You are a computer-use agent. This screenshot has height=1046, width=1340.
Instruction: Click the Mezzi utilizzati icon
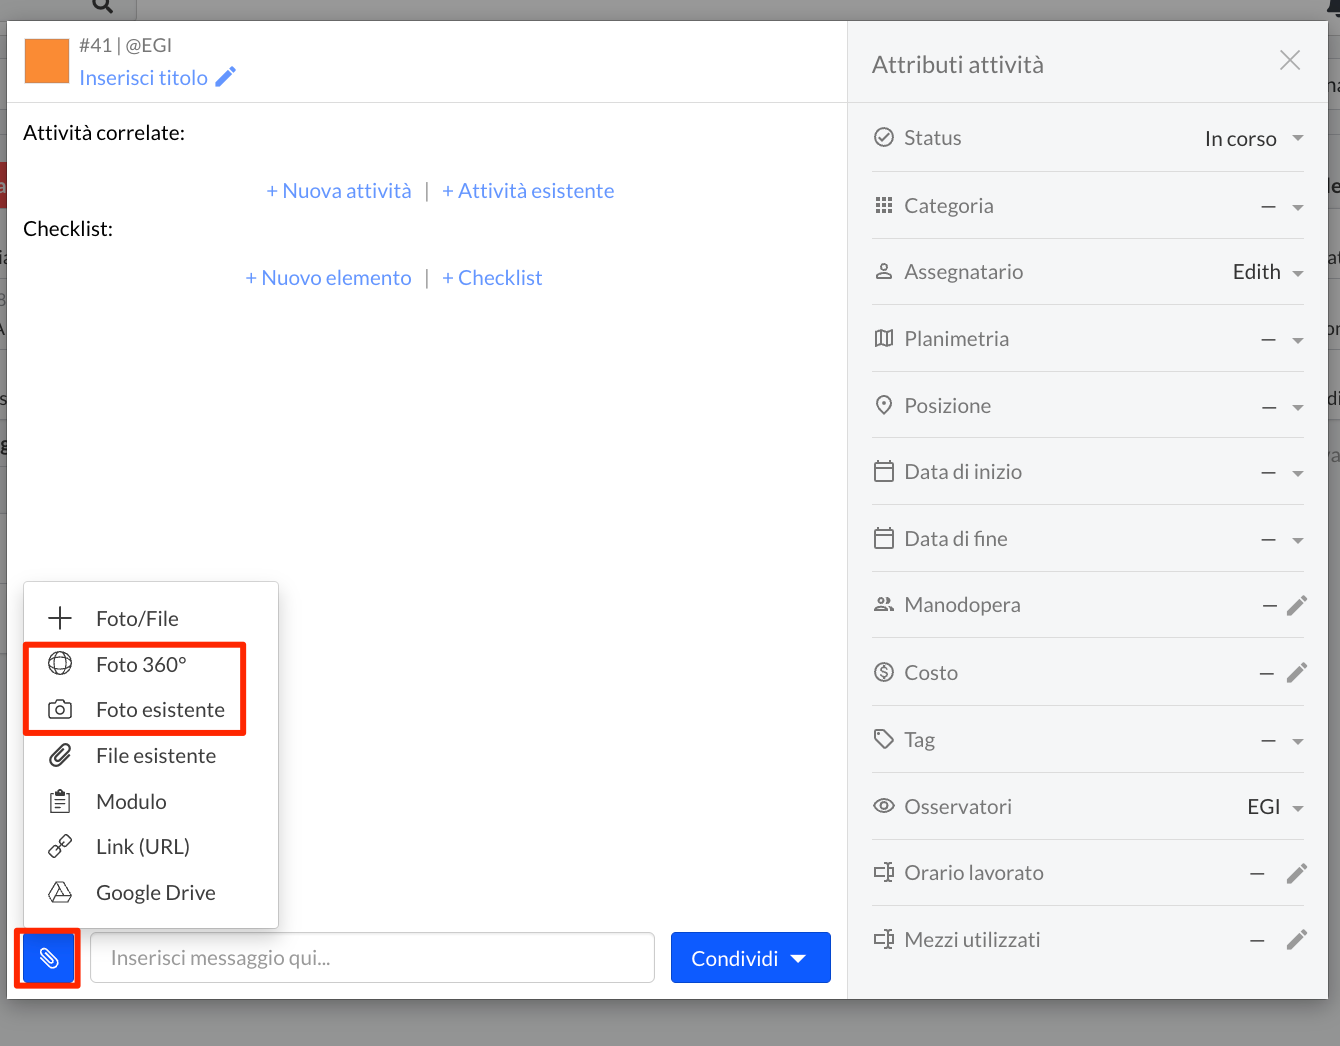pos(884,939)
